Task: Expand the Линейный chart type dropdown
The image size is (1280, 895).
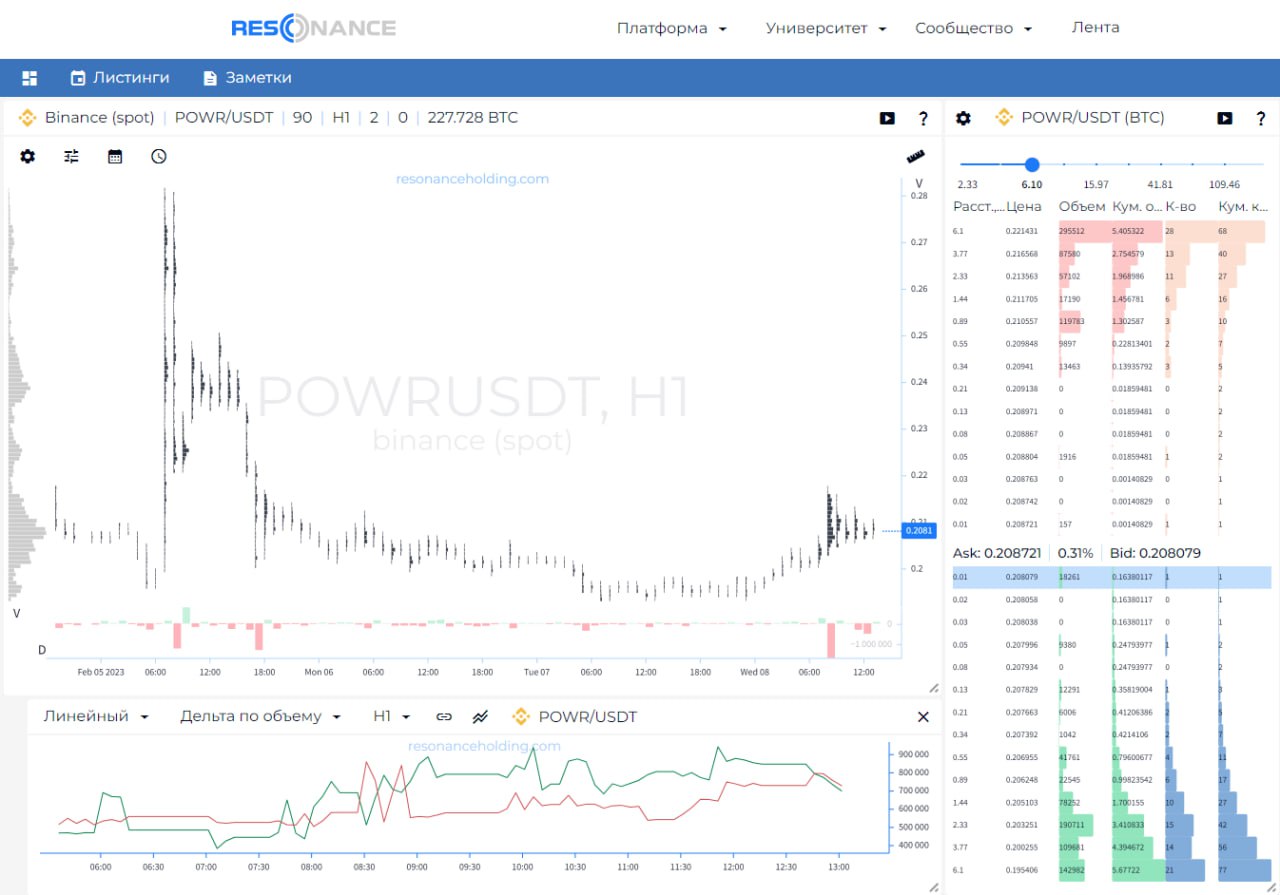Action: point(96,717)
